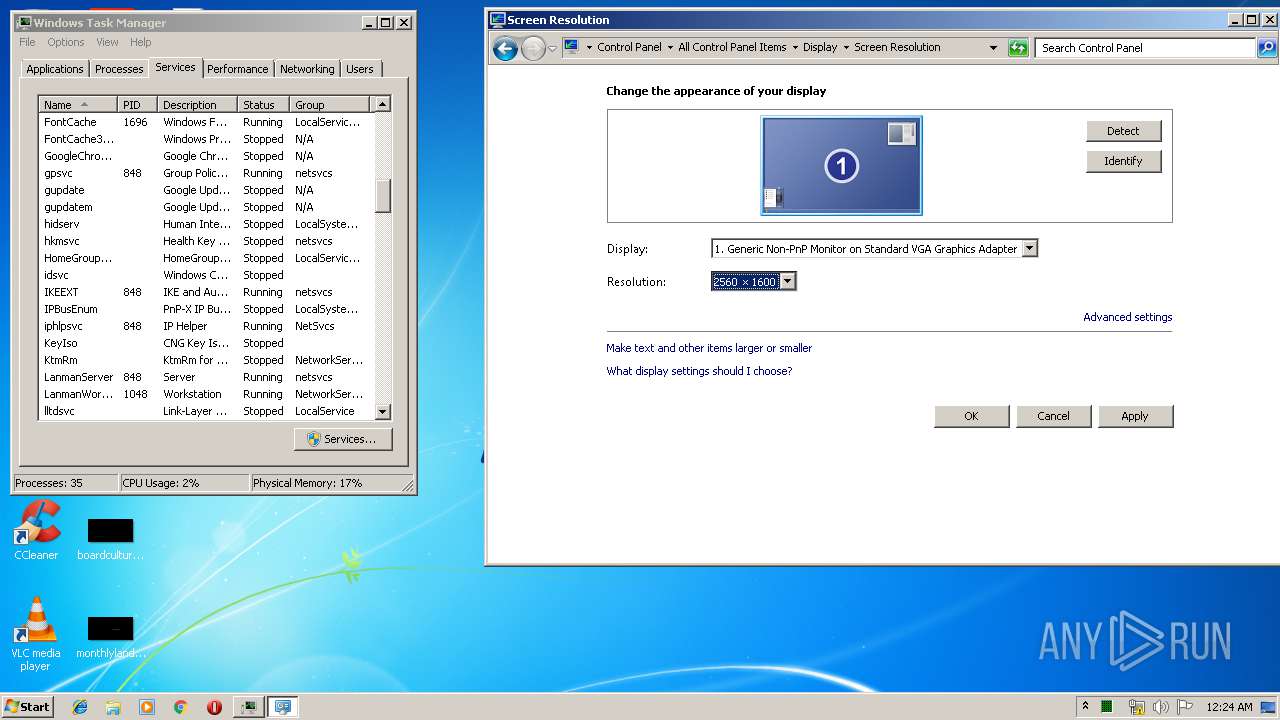This screenshot has height=720, width=1280.
Task: Open the Advanced settings link
Action: [1127, 317]
